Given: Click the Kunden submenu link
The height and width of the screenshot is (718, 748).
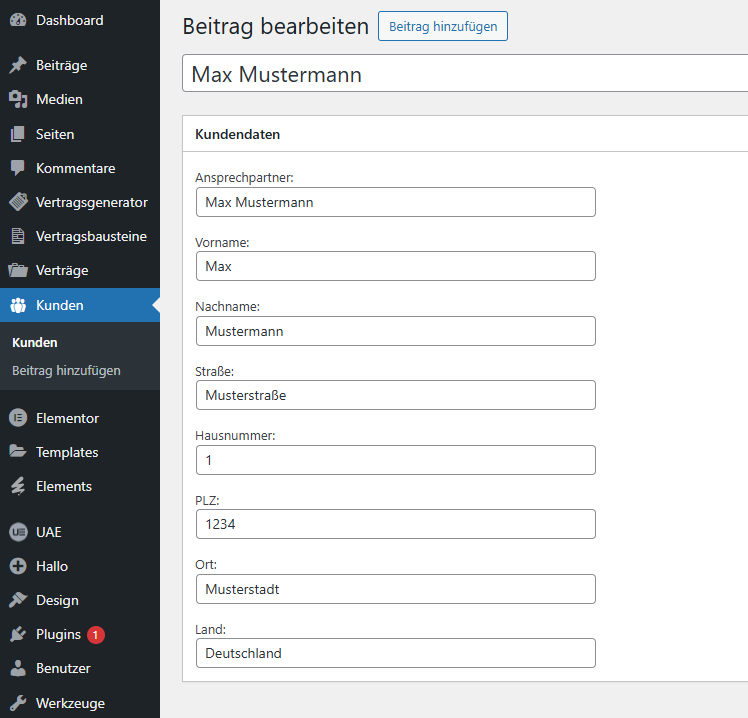Looking at the screenshot, I should 35,343.
